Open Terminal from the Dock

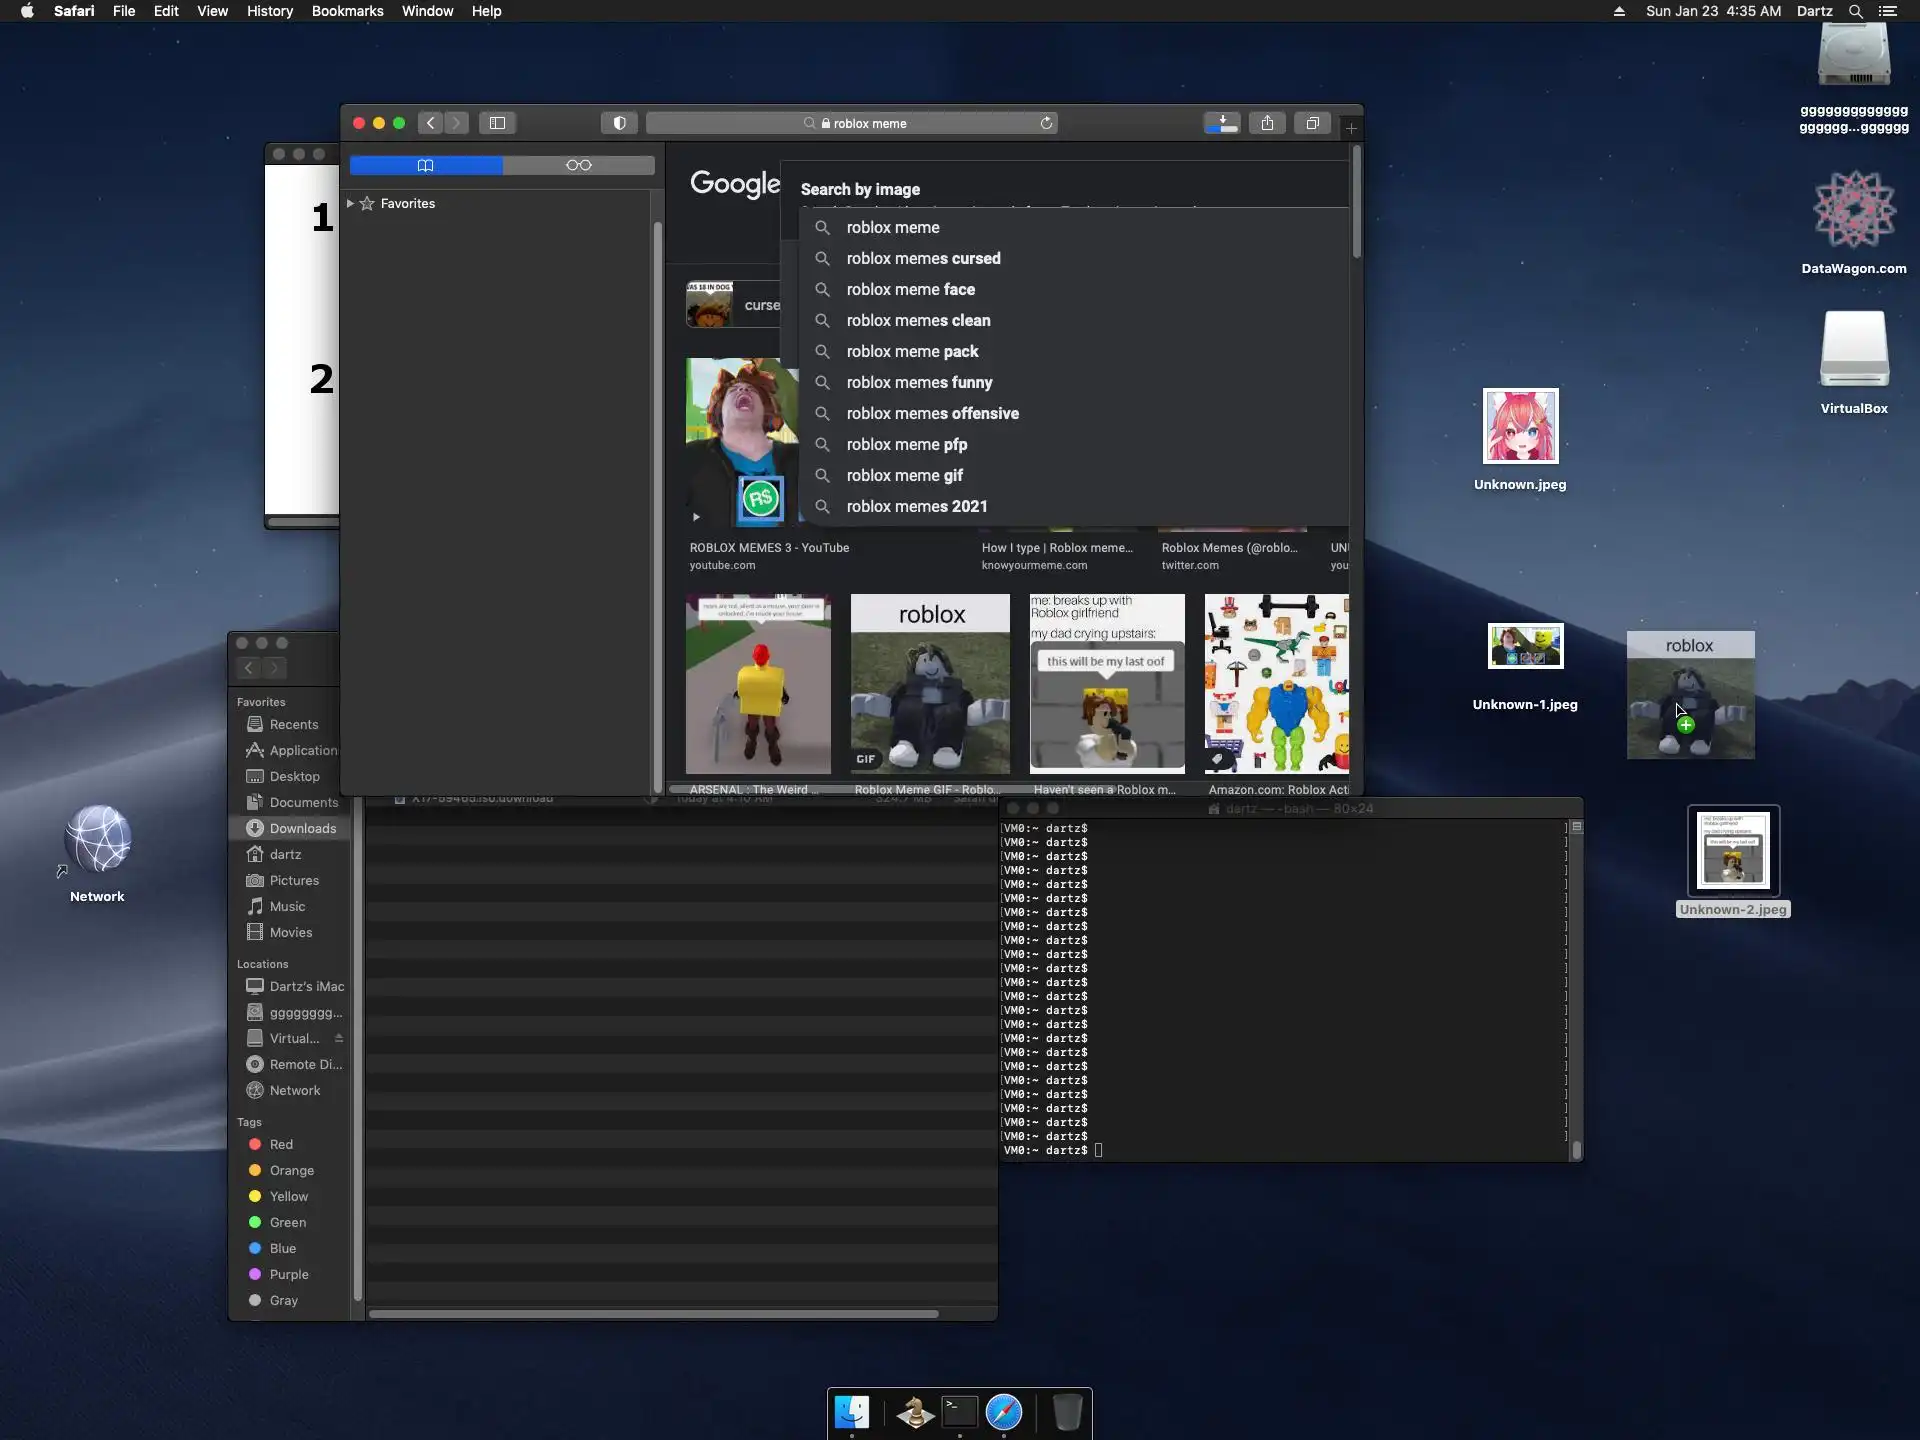pyautogui.click(x=959, y=1412)
